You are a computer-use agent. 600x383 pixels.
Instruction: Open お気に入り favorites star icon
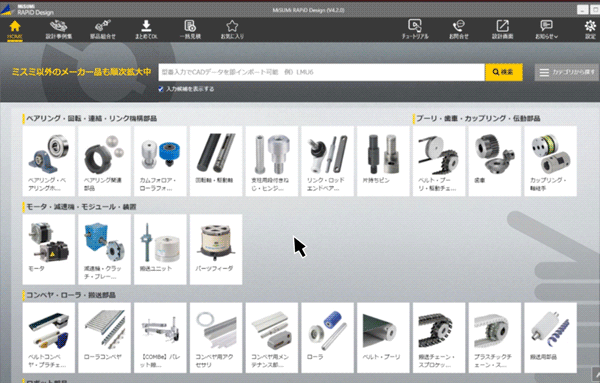pos(232,30)
